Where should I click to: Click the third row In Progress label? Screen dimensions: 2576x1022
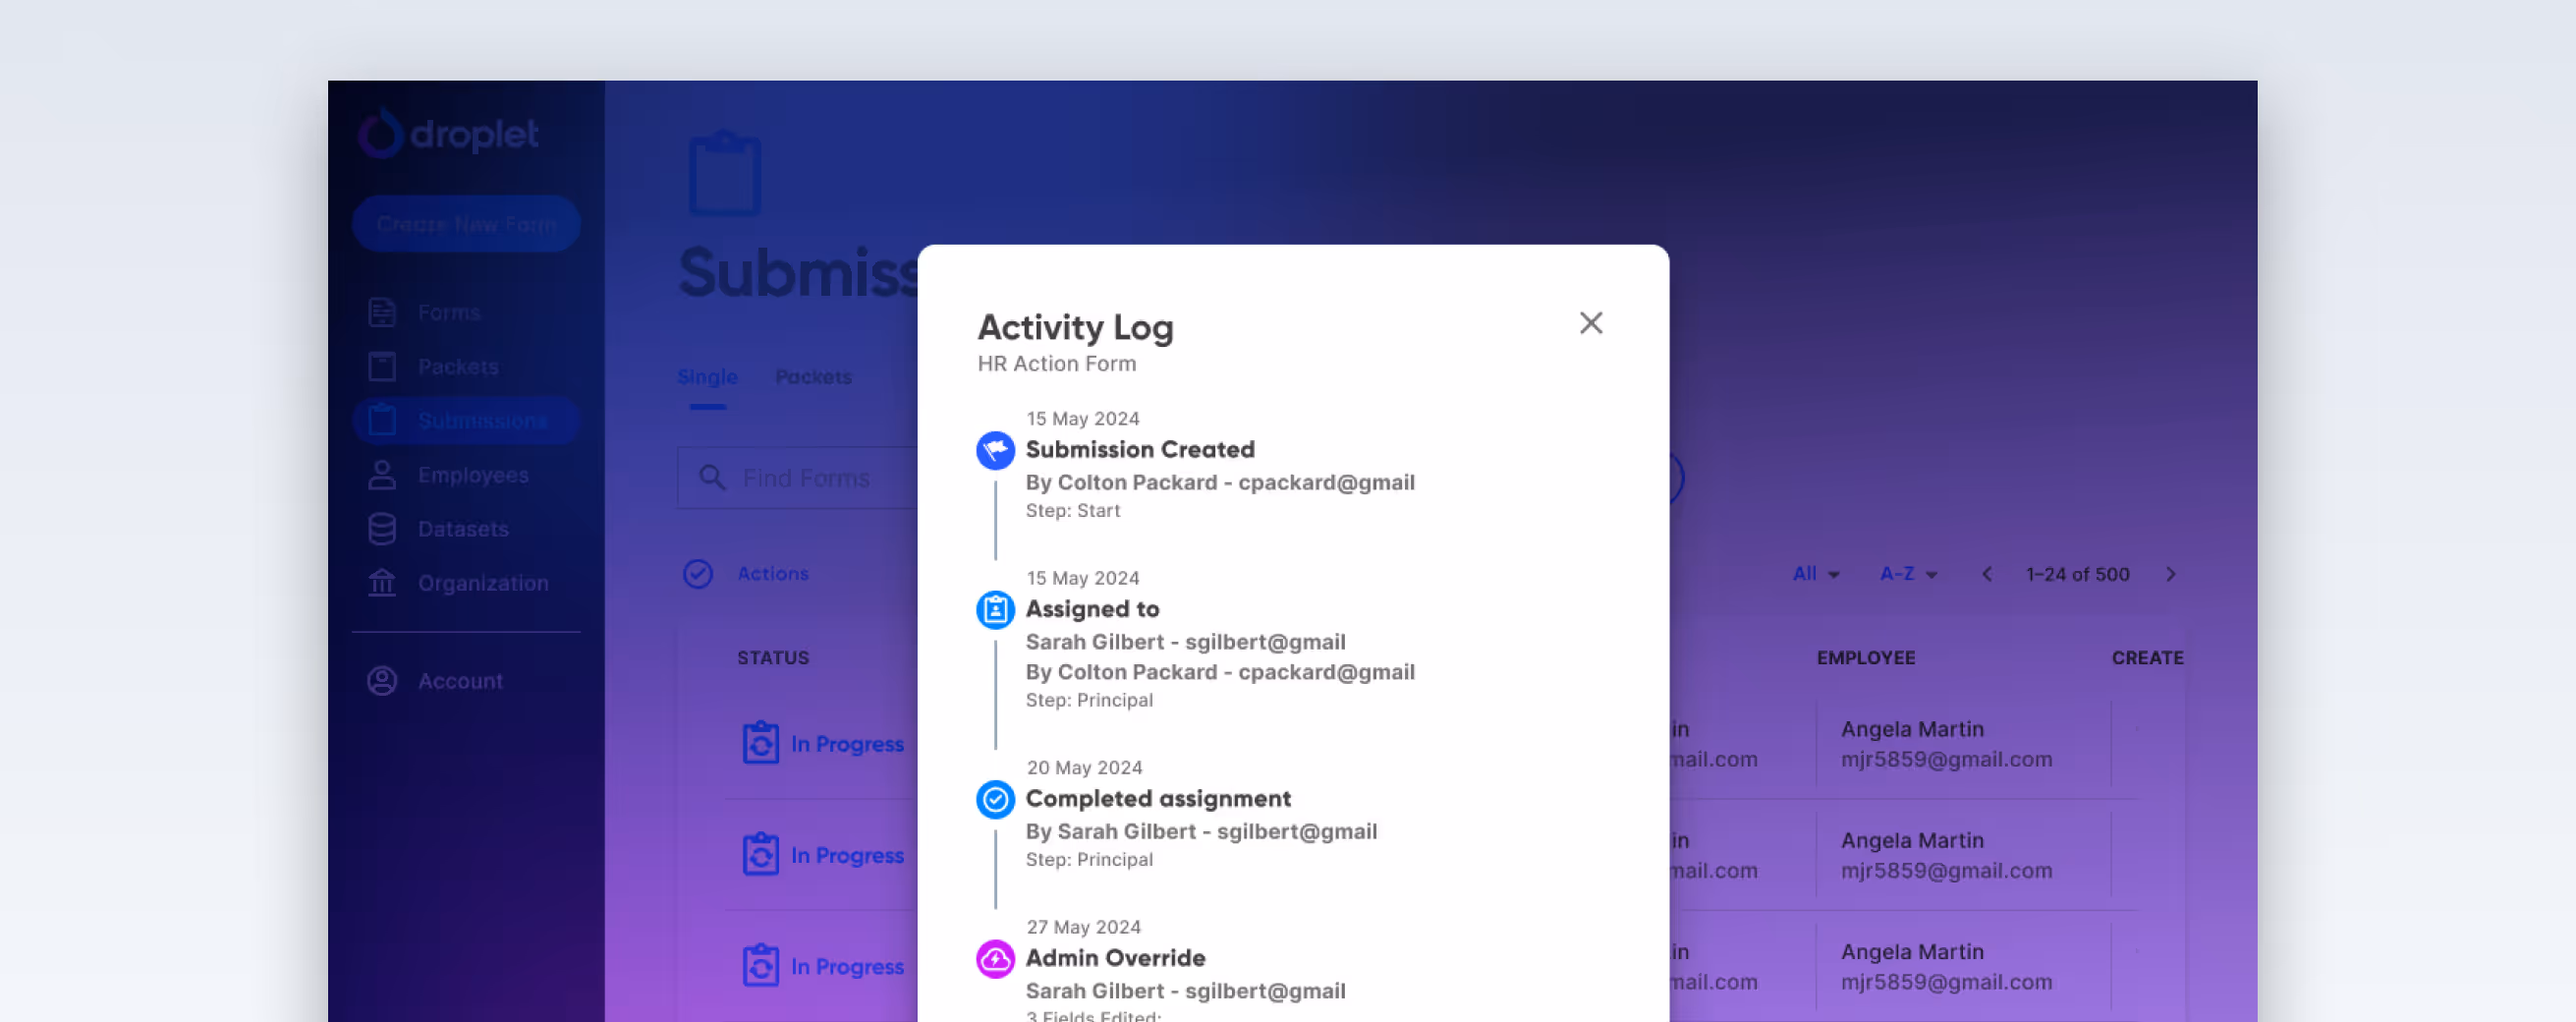[847, 967]
